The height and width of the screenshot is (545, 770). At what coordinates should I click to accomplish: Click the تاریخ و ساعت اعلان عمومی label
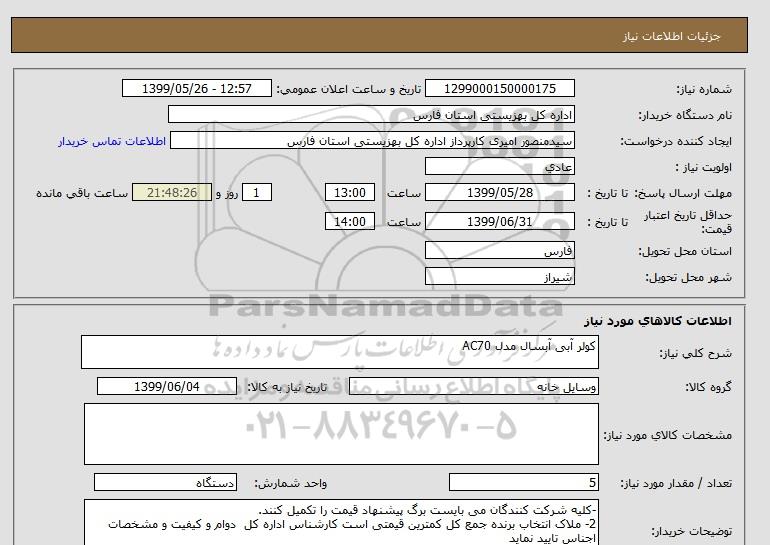349,89
